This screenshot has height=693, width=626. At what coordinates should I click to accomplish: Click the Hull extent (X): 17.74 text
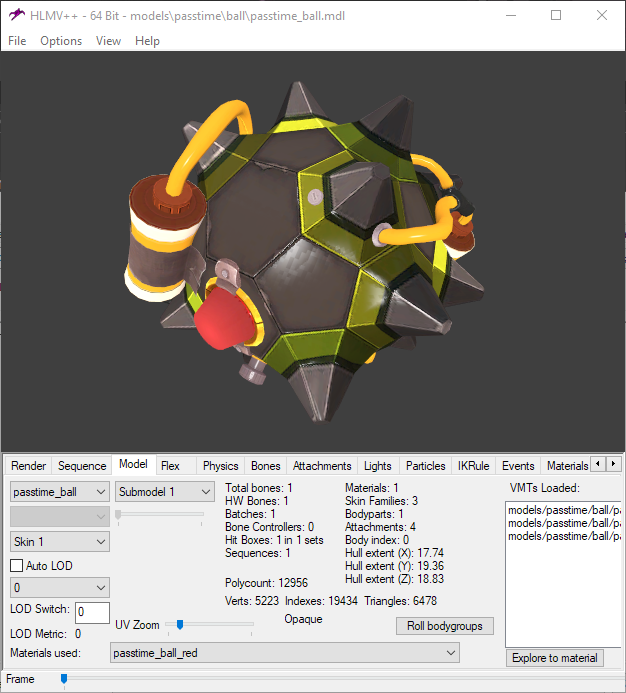[x=394, y=553]
